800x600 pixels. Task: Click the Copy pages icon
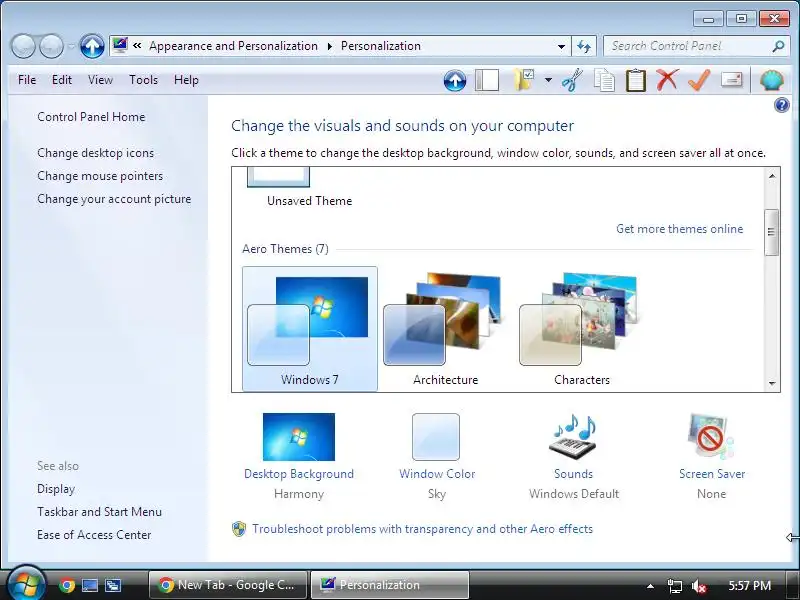[x=604, y=81]
